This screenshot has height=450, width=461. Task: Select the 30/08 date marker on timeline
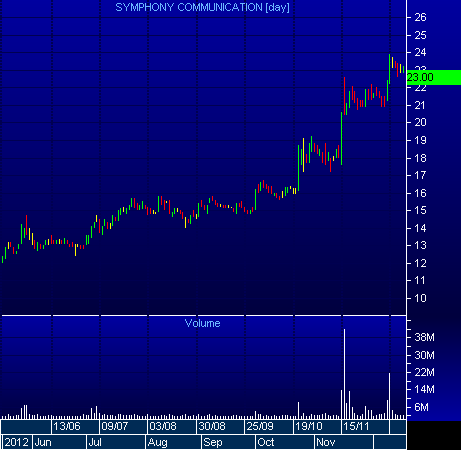click(212, 426)
